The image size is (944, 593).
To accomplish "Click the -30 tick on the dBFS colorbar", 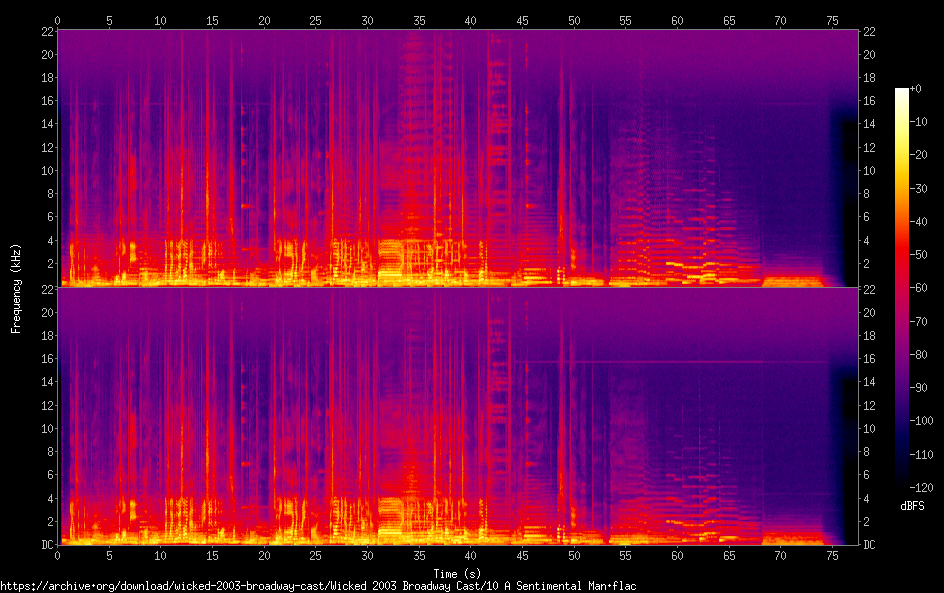I will [925, 186].
